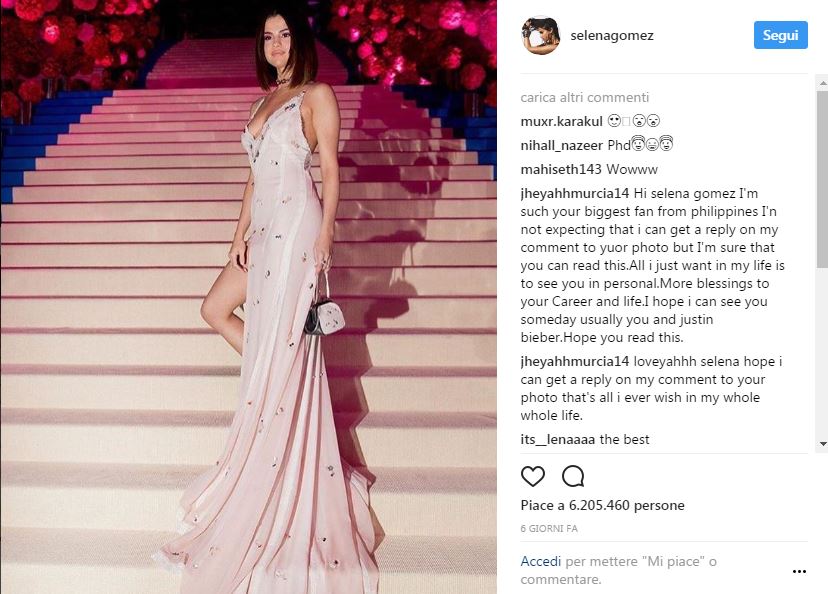Open muxr.karakul commenter profile
Screen dimensions: 828x594
click(561, 121)
